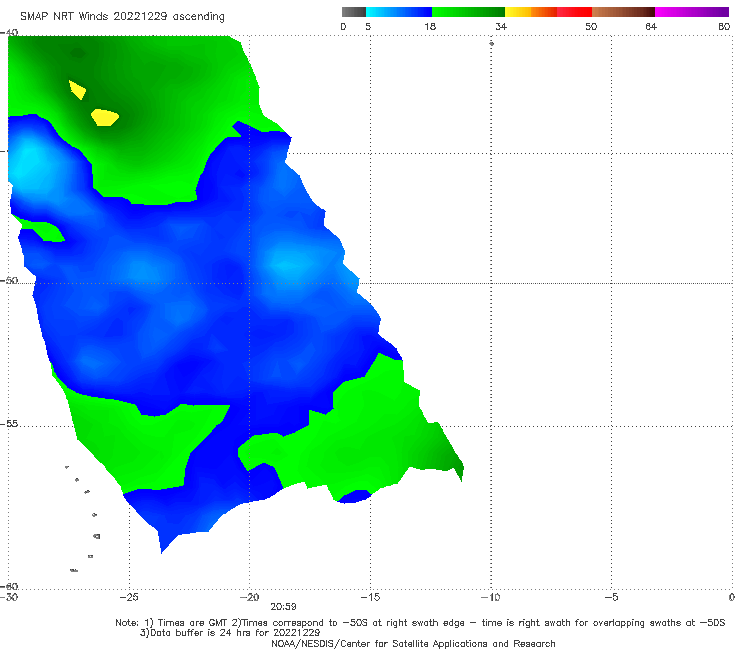Click the colorbar label "18"

point(430,26)
